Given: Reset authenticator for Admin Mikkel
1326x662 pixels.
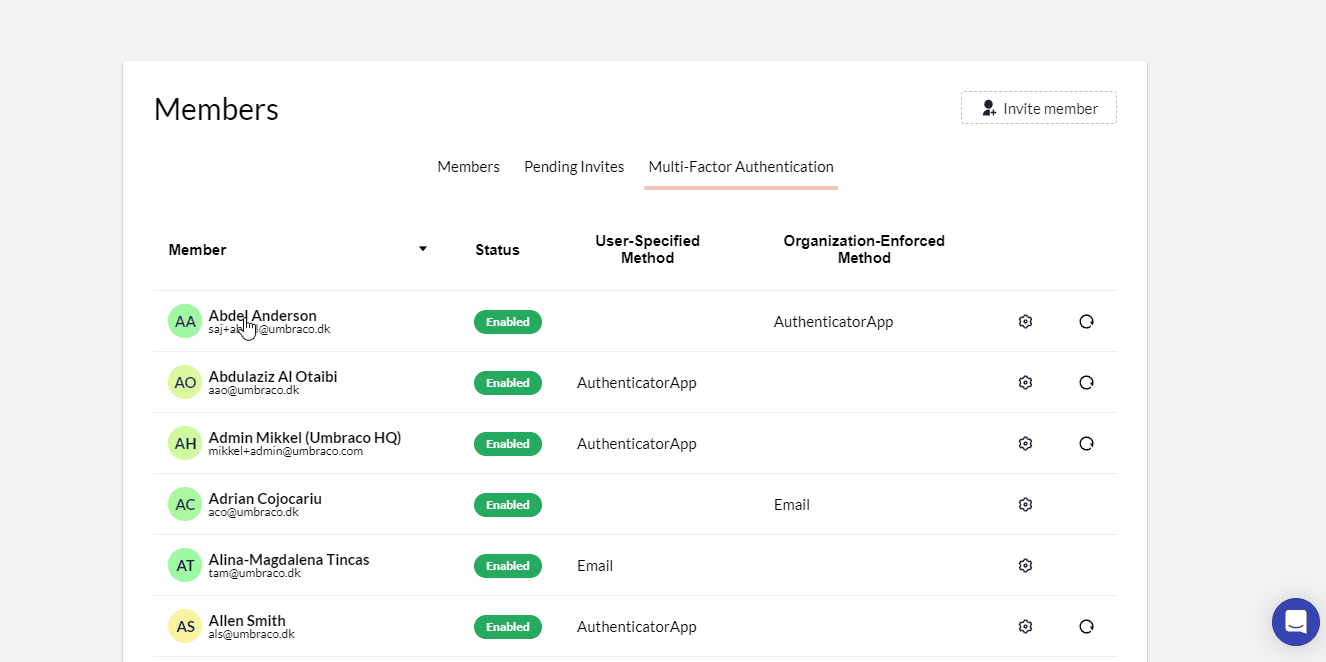Looking at the screenshot, I should click(1087, 443).
